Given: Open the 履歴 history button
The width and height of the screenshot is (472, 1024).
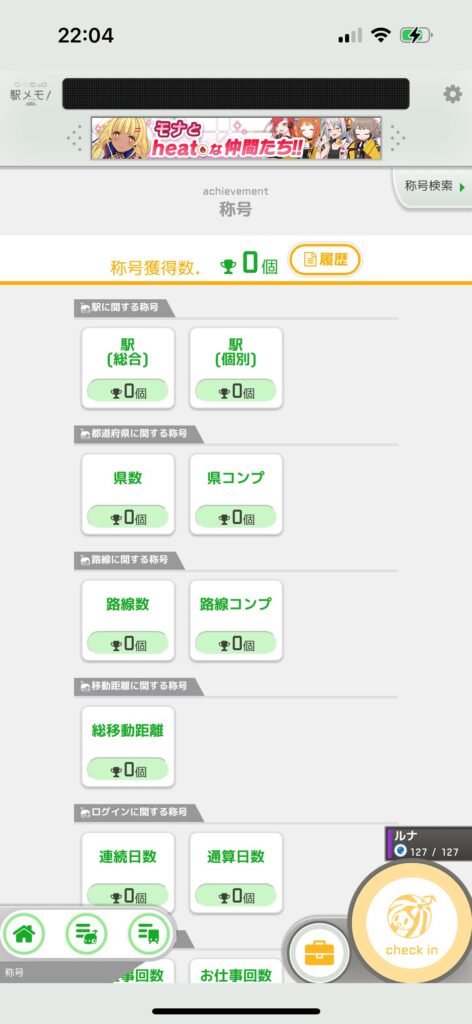Looking at the screenshot, I should [325, 260].
